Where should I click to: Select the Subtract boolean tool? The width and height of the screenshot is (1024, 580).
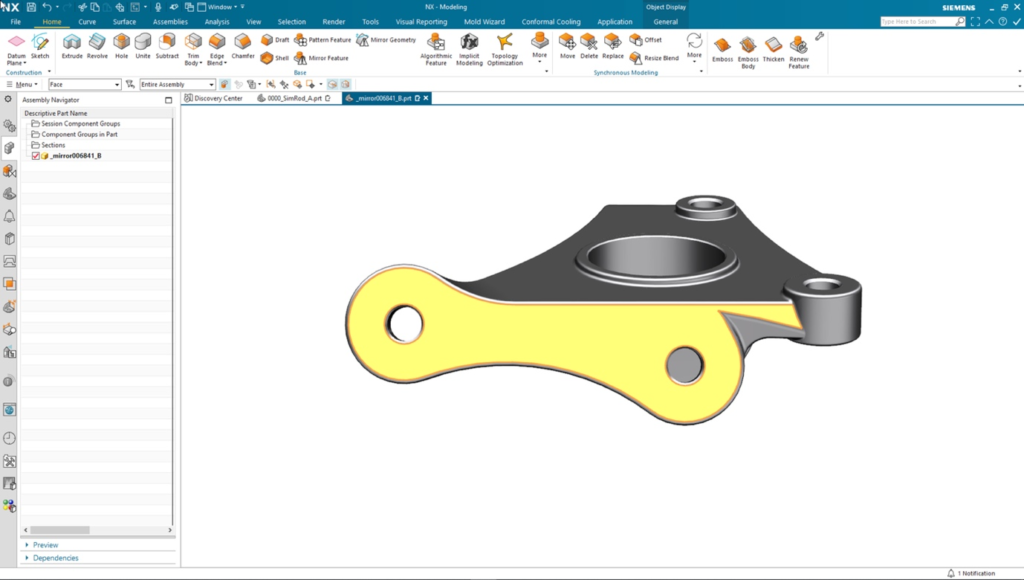(167, 46)
